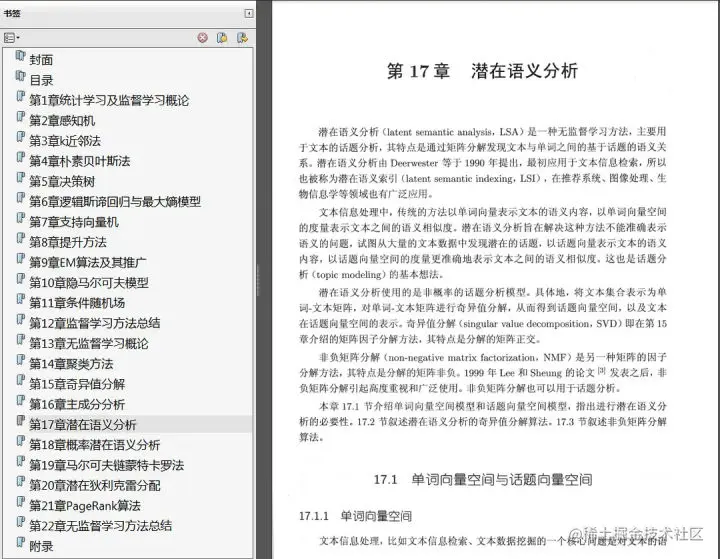
Task: Click the 书签 panel title
Action: (12, 13)
